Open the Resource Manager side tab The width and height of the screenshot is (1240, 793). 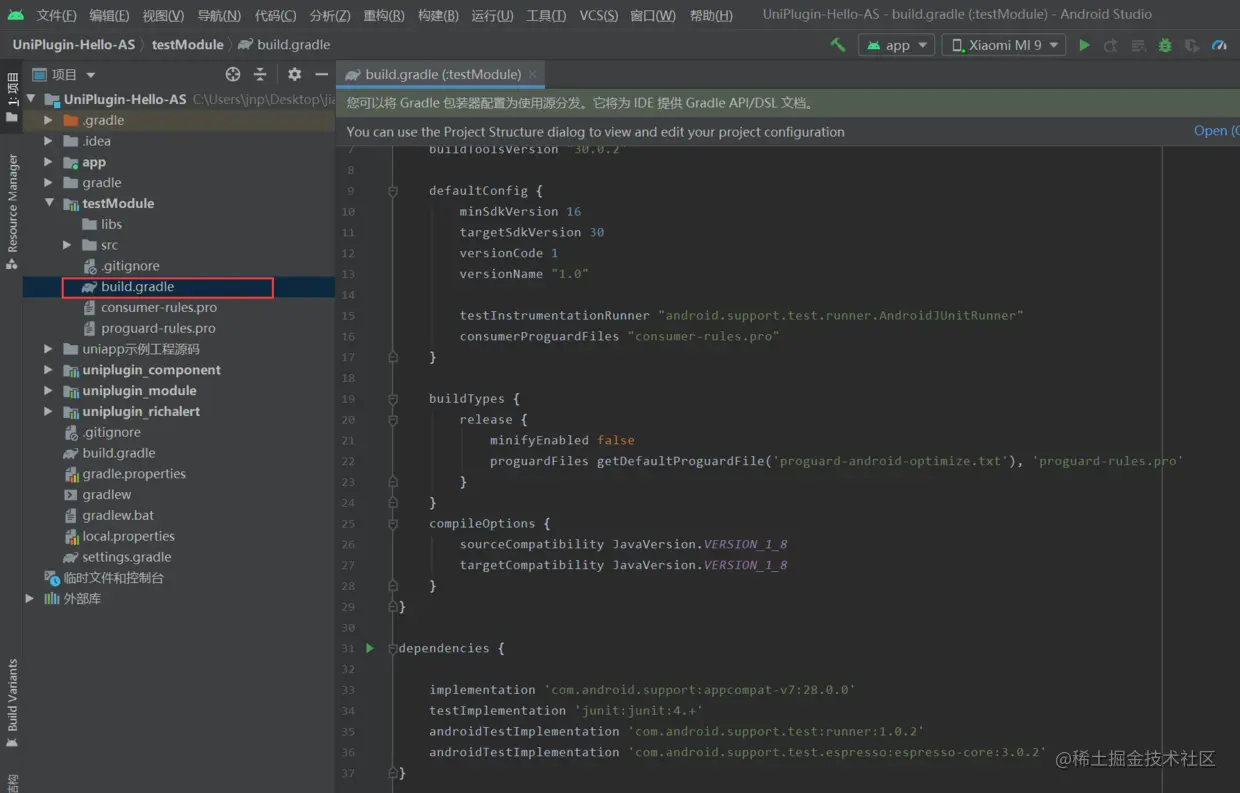click(12, 212)
